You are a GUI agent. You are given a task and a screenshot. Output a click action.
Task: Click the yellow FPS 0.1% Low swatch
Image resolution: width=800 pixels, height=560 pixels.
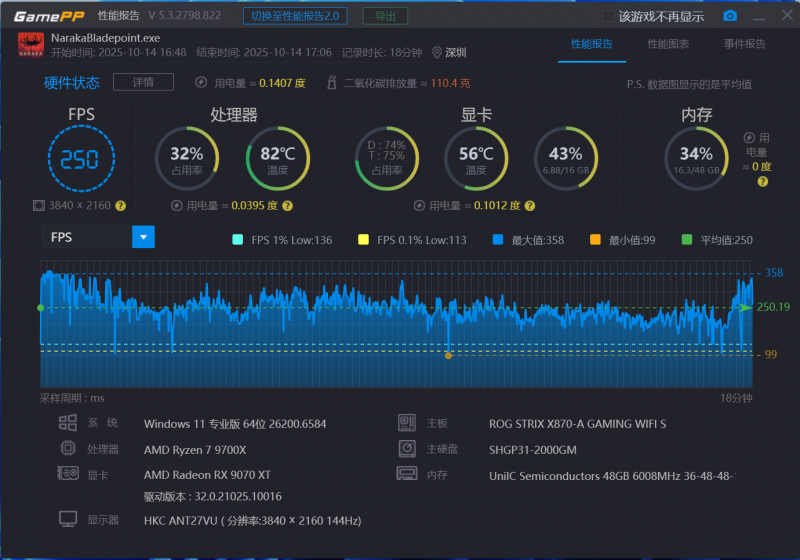pos(364,240)
